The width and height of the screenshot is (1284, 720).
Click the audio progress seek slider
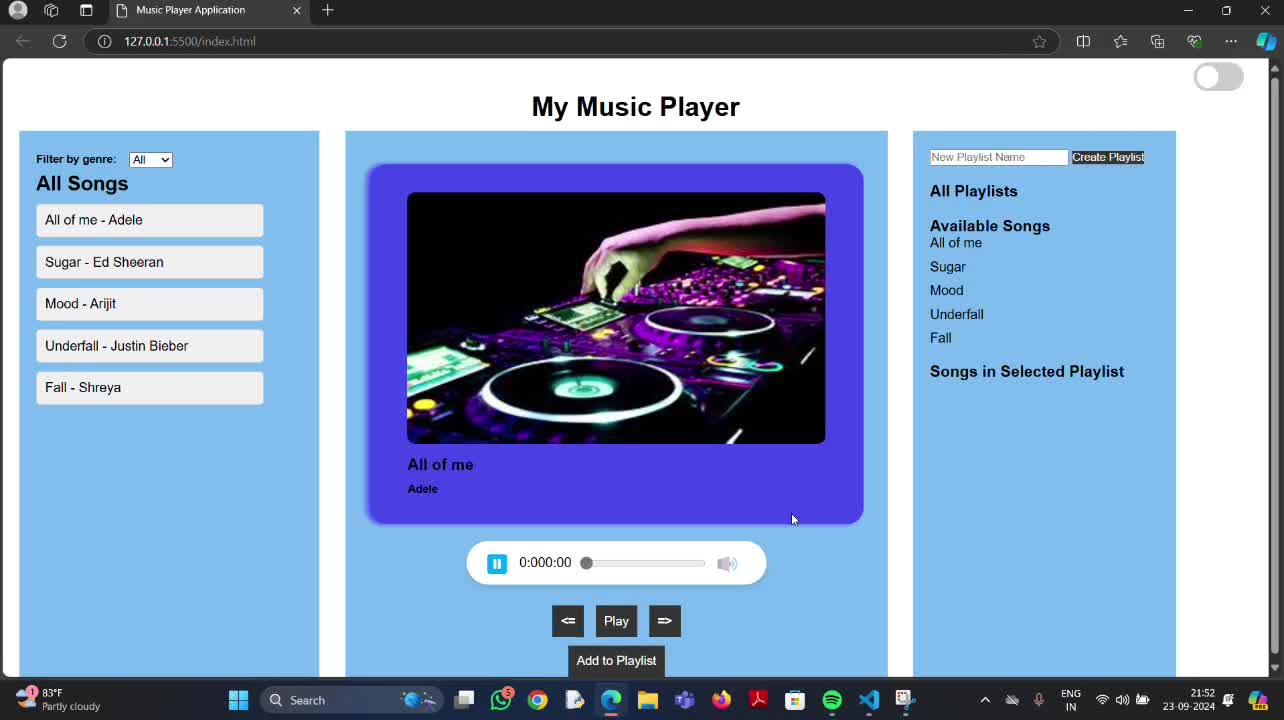(644, 564)
